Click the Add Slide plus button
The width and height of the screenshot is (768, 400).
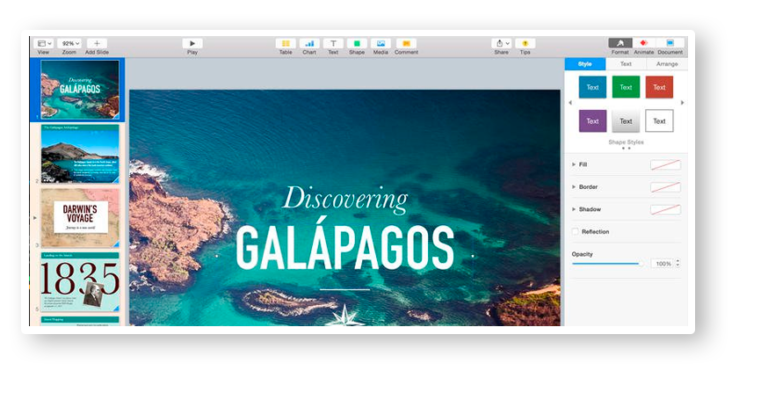point(97,43)
